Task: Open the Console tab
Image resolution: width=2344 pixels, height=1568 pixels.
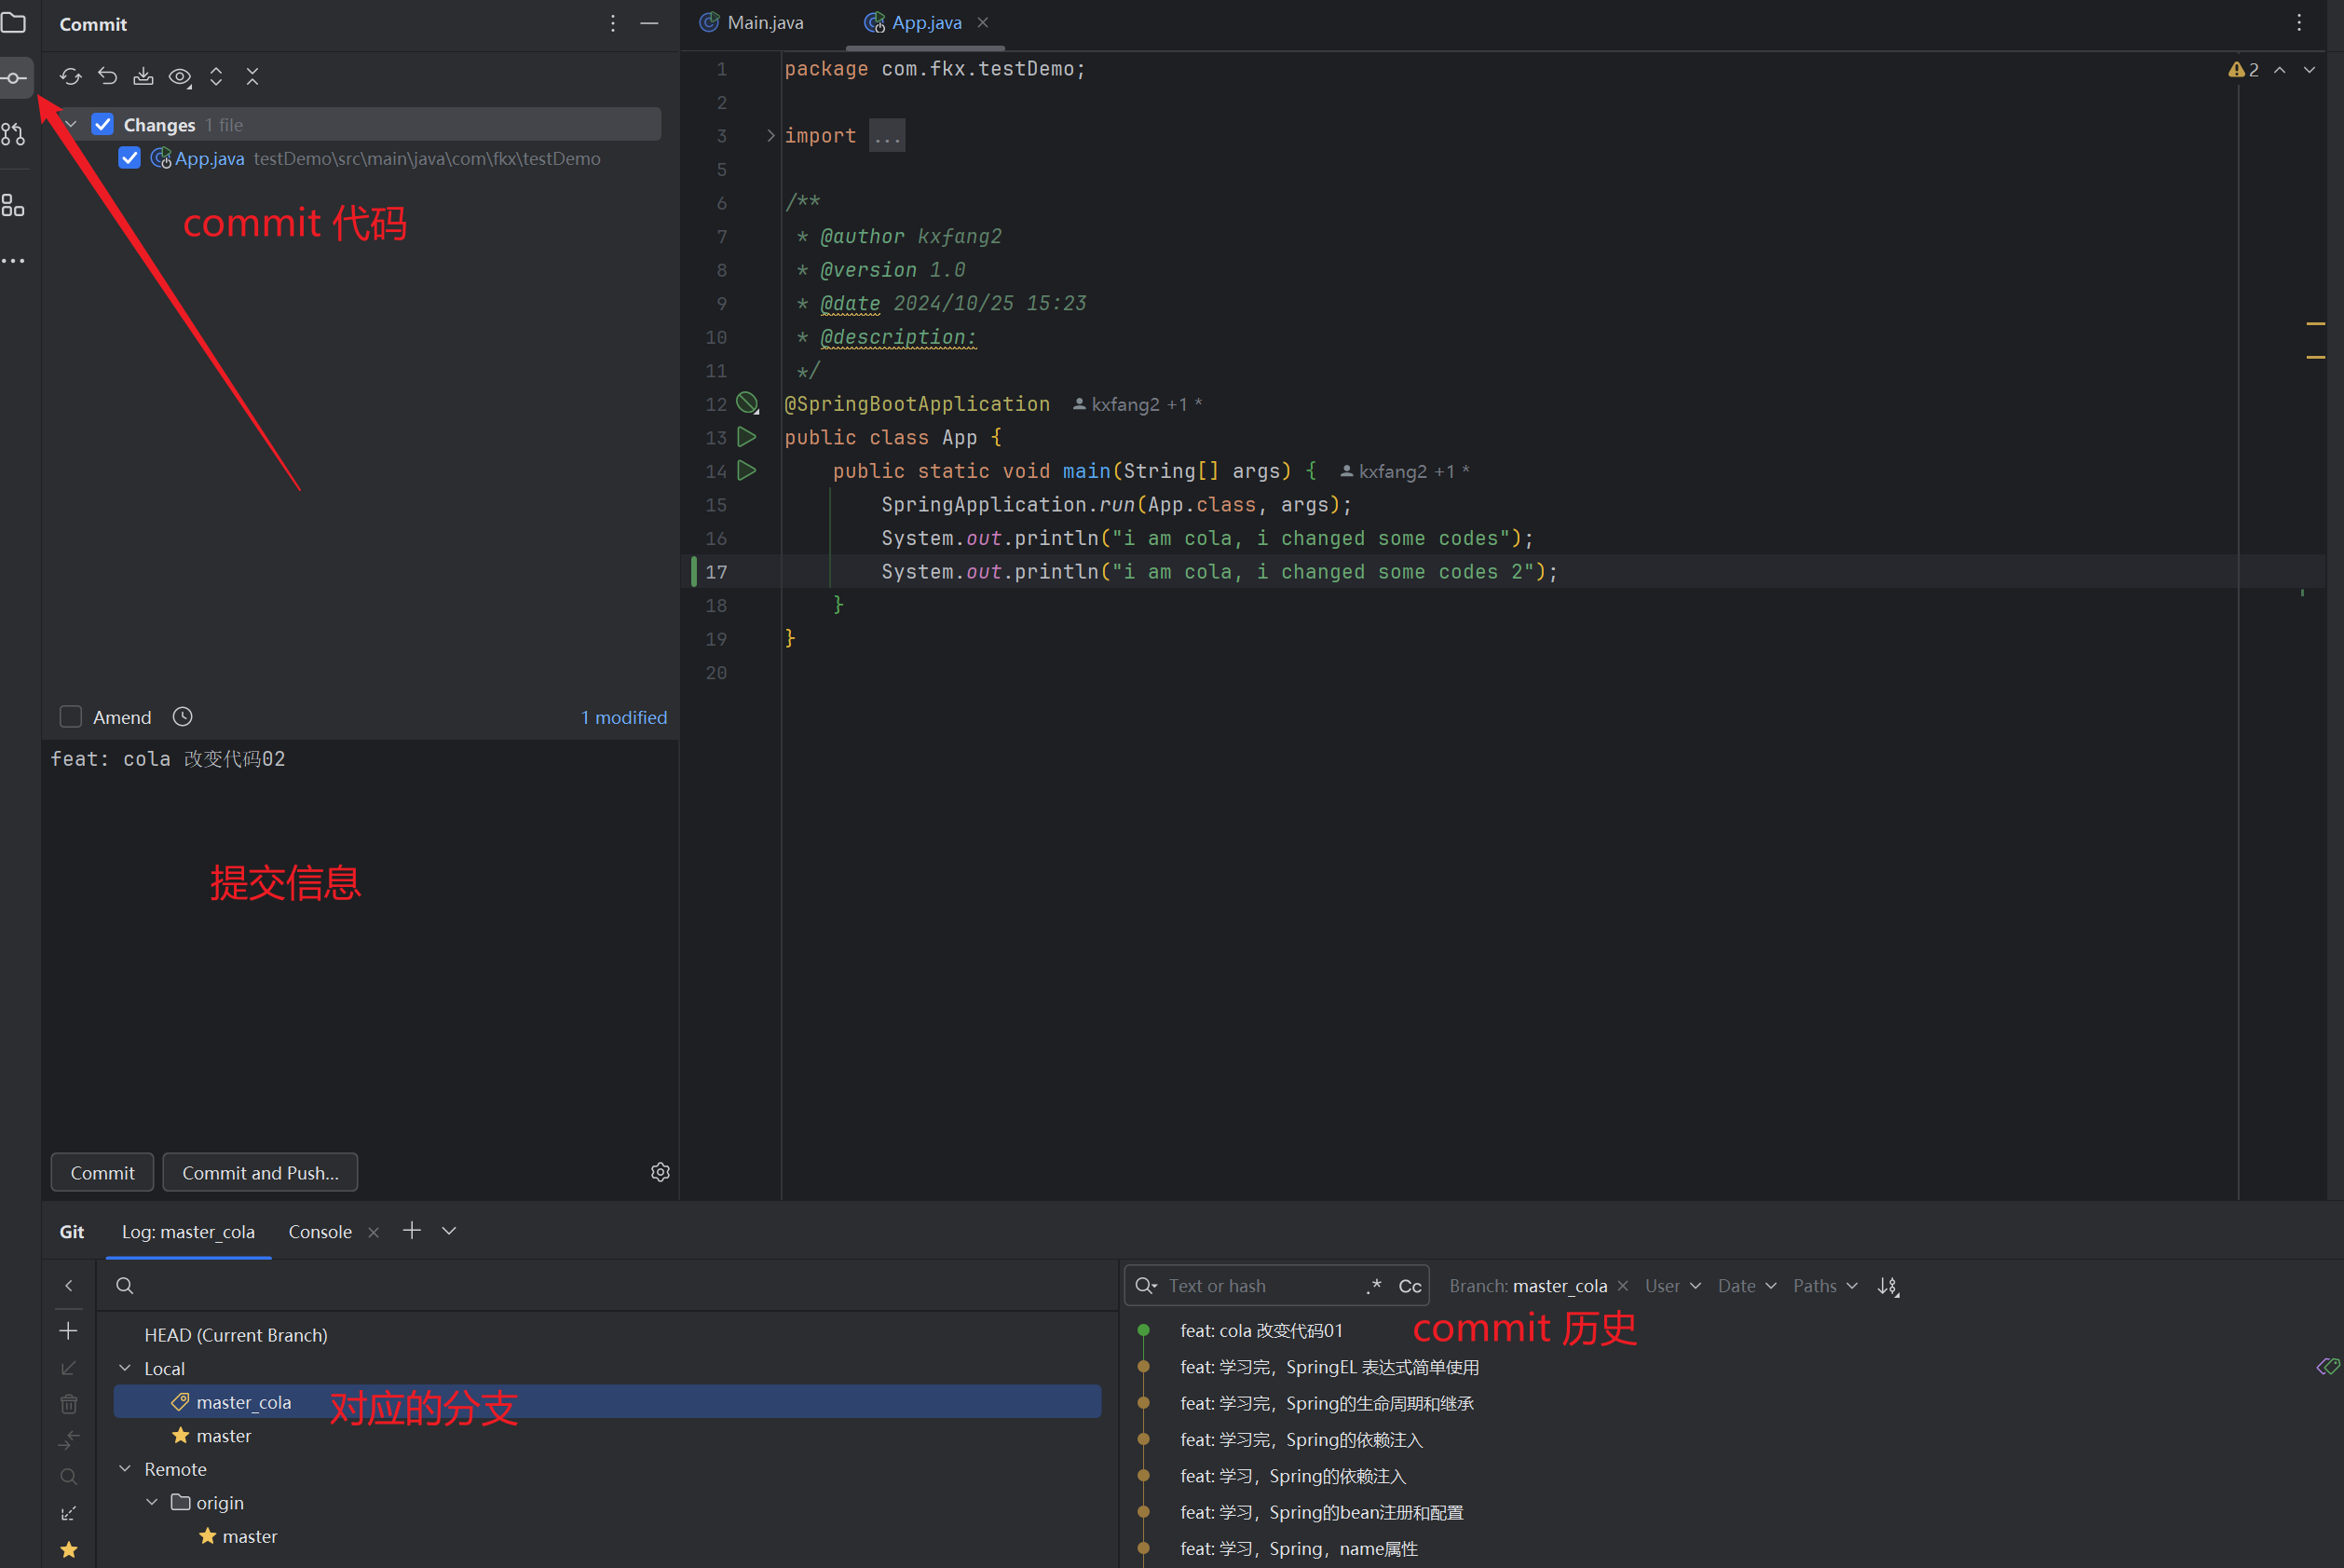Action: [320, 1232]
